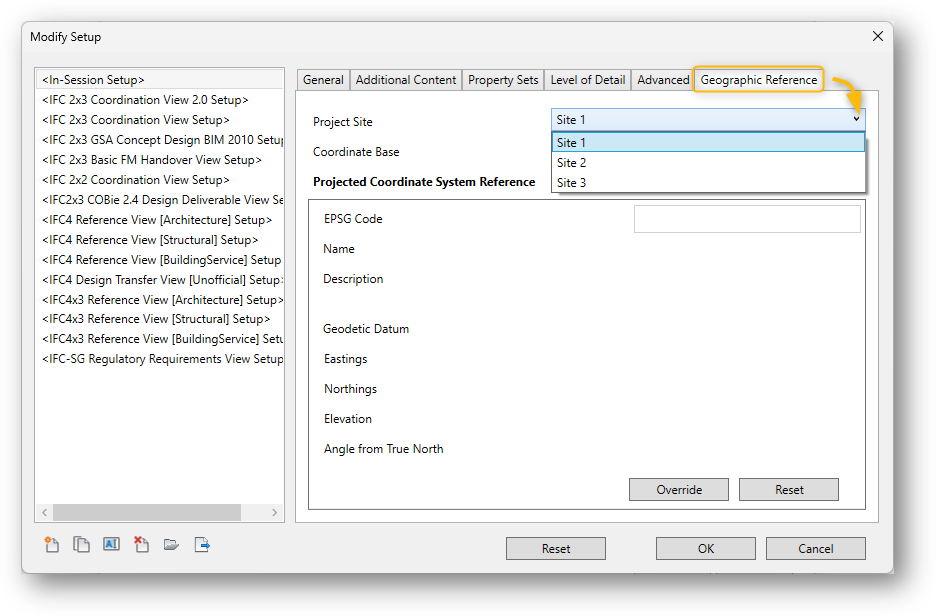Click Reset inside the coordinate reference box
The width and height of the screenshot is (936, 616).
click(x=789, y=489)
